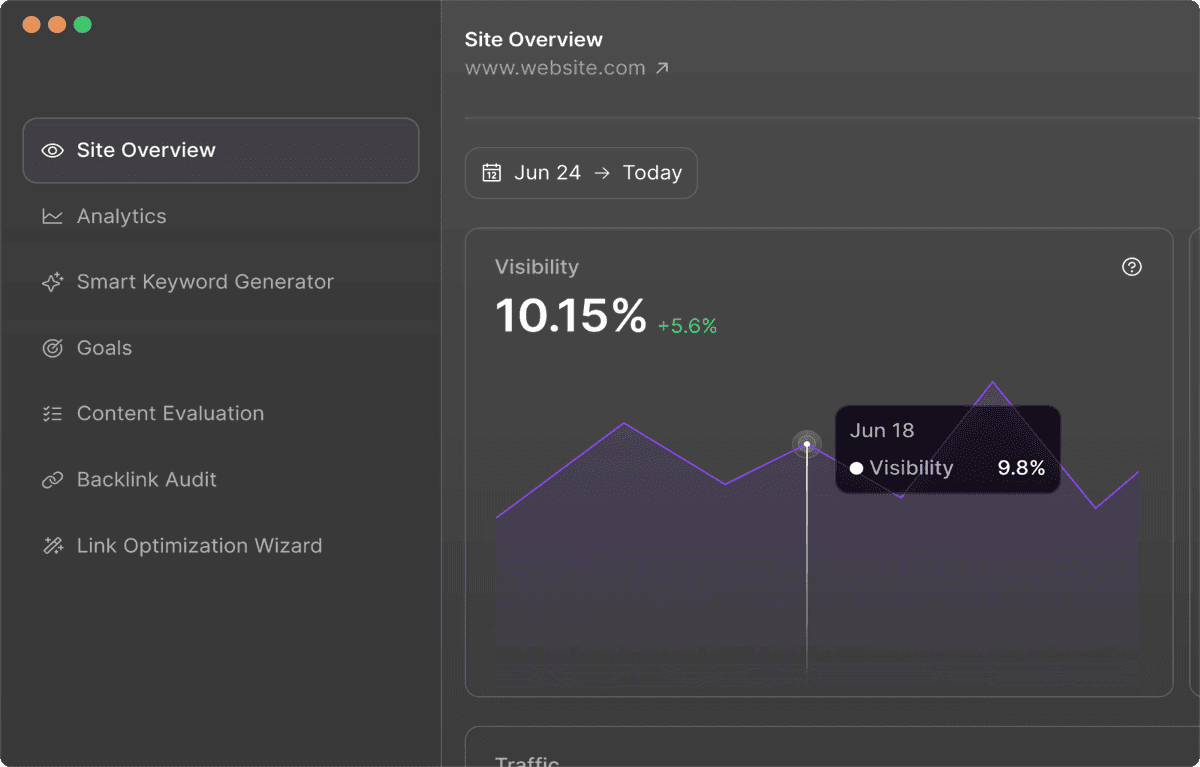Image resolution: width=1200 pixels, height=767 pixels.
Task: Open the Jun 24 to Today date range picker
Action: pyautogui.click(x=581, y=173)
